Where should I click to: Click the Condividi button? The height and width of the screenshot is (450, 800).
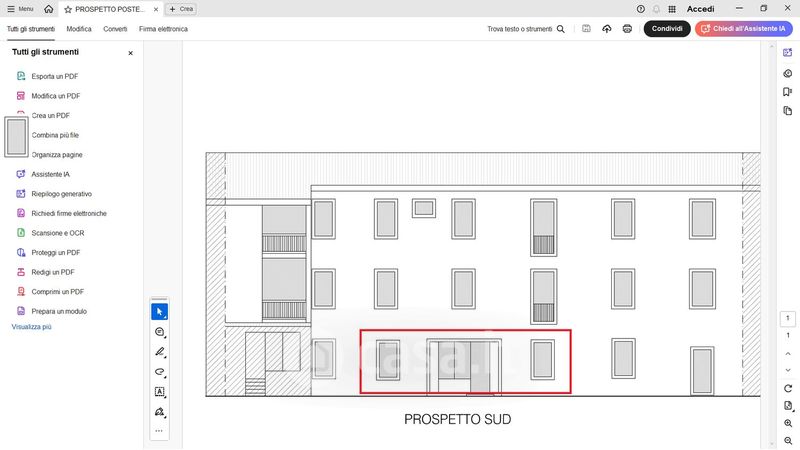(x=667, y=29)
